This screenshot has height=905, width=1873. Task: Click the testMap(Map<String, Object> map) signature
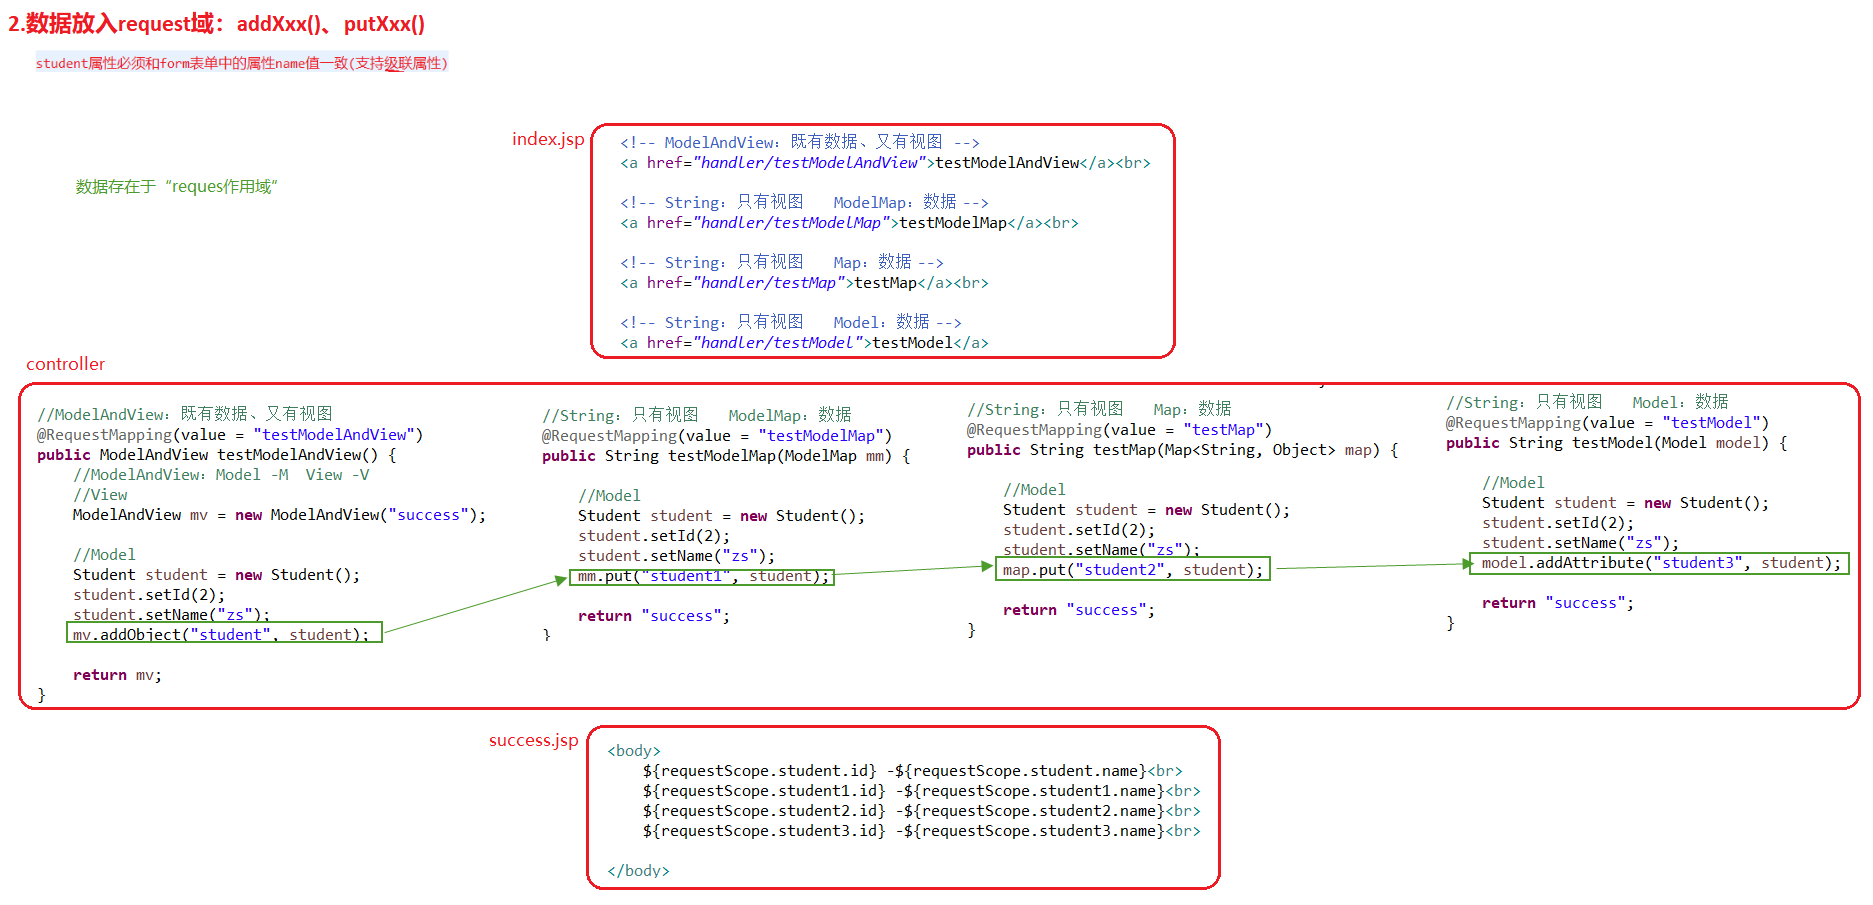pyautogui.click(x=1181, y=450)
